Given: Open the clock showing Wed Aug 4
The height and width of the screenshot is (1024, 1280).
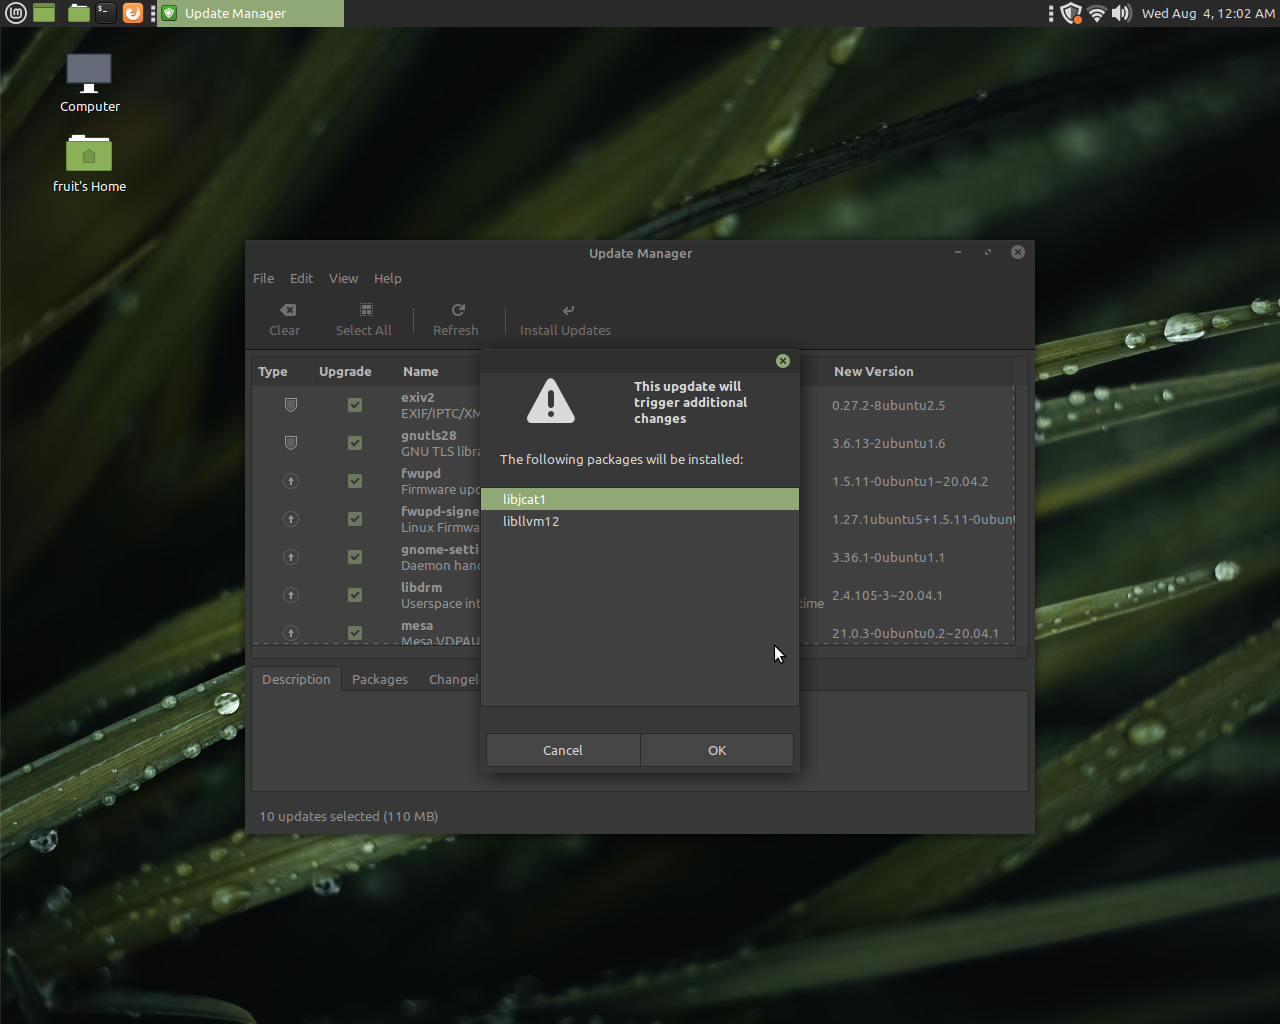Looking at the screenshot, I should pyautogui.click(x=1208, y=13).
